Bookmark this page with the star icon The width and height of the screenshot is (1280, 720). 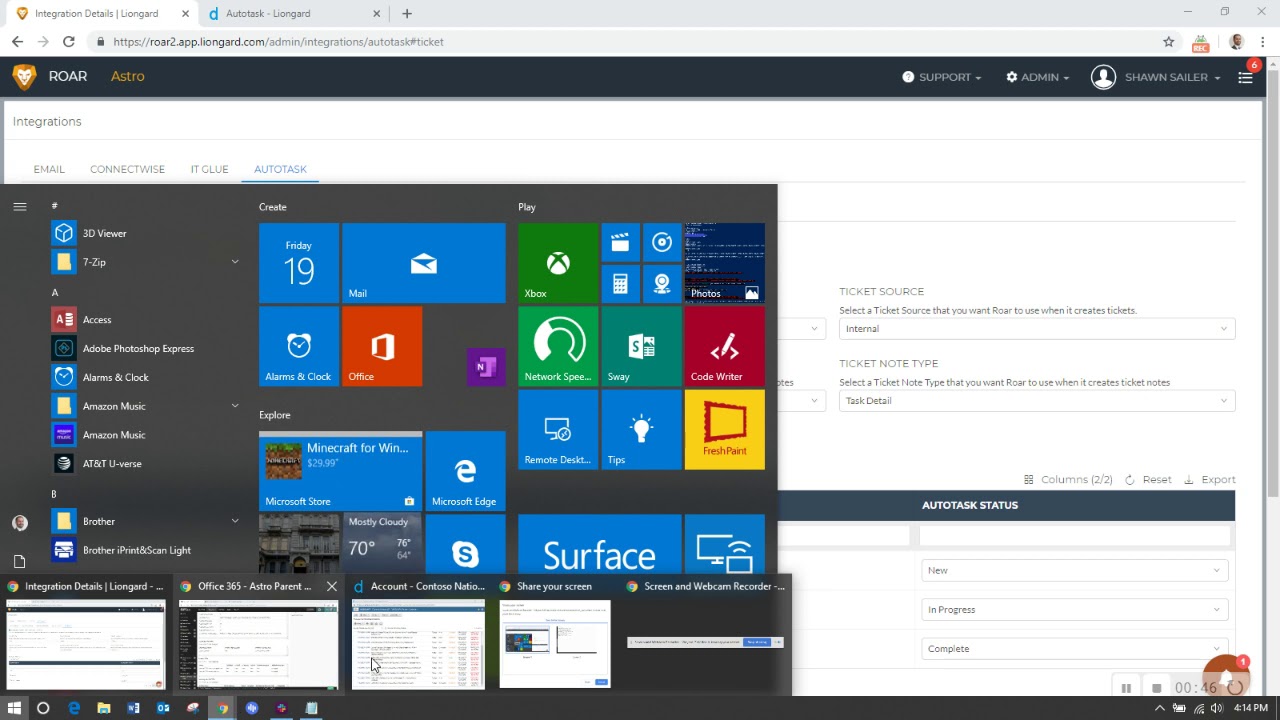click(x=1168, y=42)
